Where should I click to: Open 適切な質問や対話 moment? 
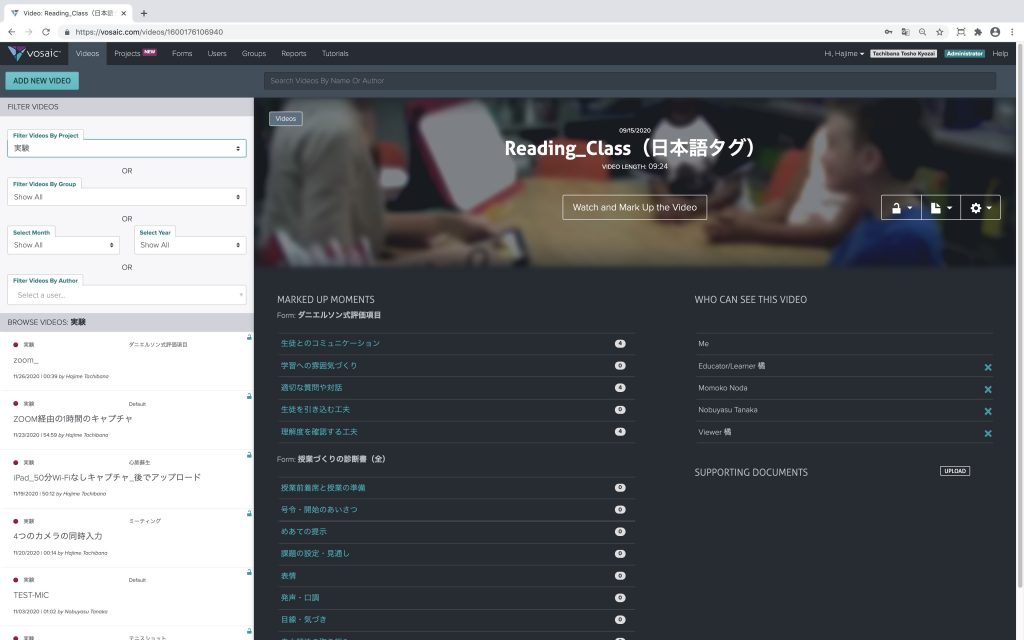pyautogui.click(x=312, y=388)
